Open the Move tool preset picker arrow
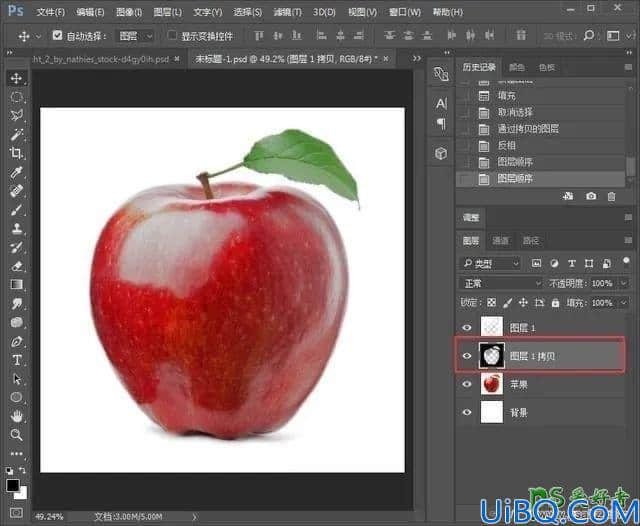Image resolution: width=640 pixels, height=526 pixels. 38,36
